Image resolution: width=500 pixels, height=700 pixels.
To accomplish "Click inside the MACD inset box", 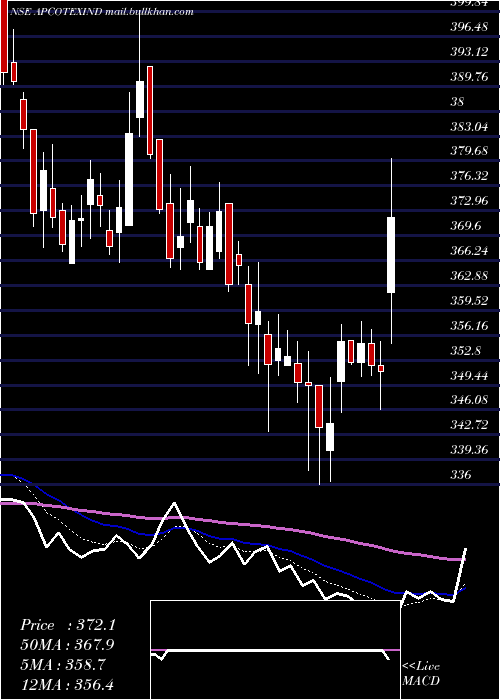I will [275, 650].
